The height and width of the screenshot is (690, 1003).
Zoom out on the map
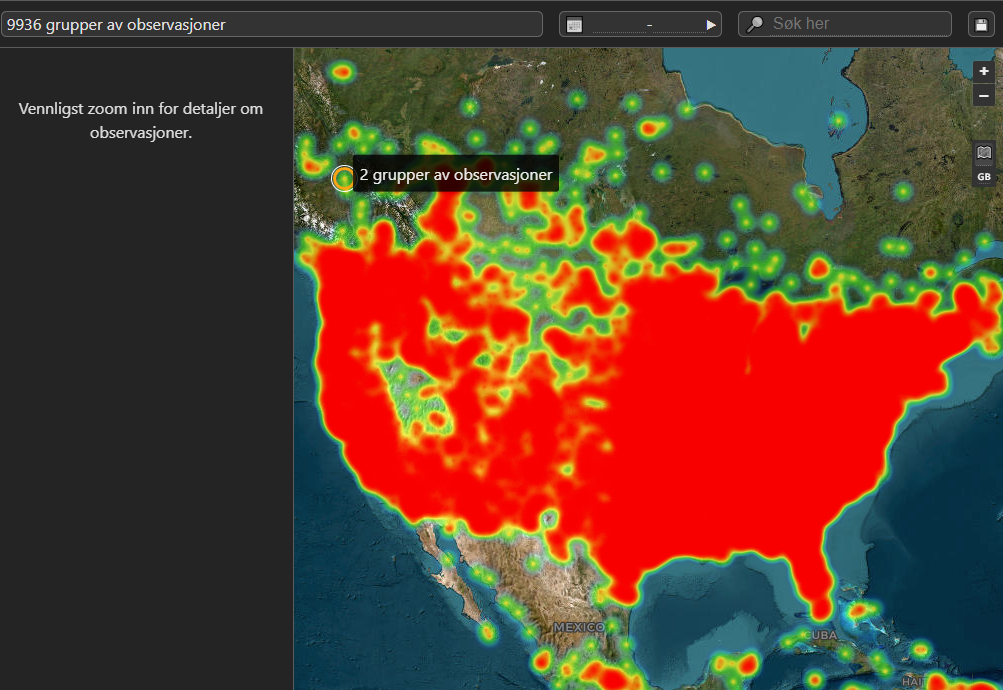984,96
